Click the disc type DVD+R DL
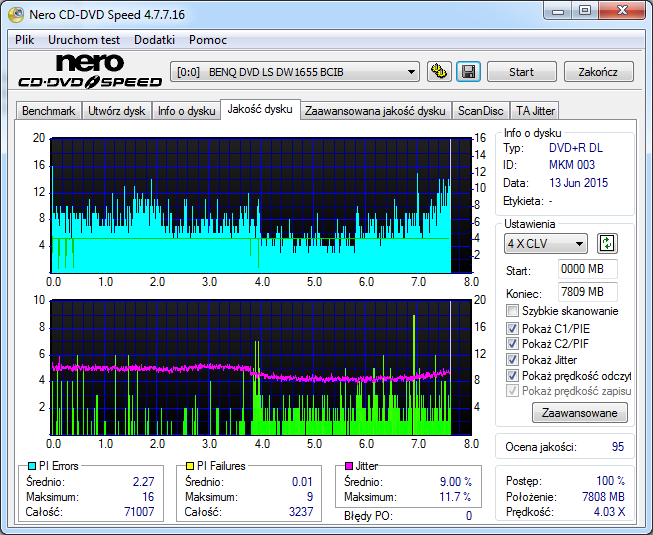The height and width of the screenshot is (535, 653). click(x=576, y=148)
